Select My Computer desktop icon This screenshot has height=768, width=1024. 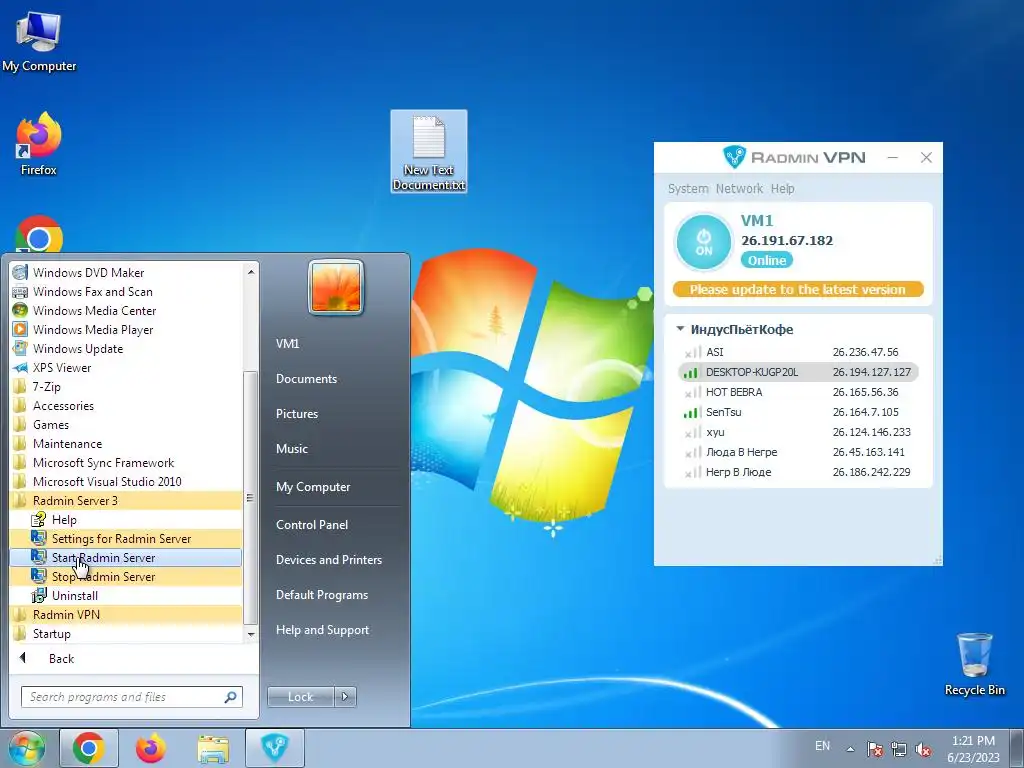tap(39, 40)
